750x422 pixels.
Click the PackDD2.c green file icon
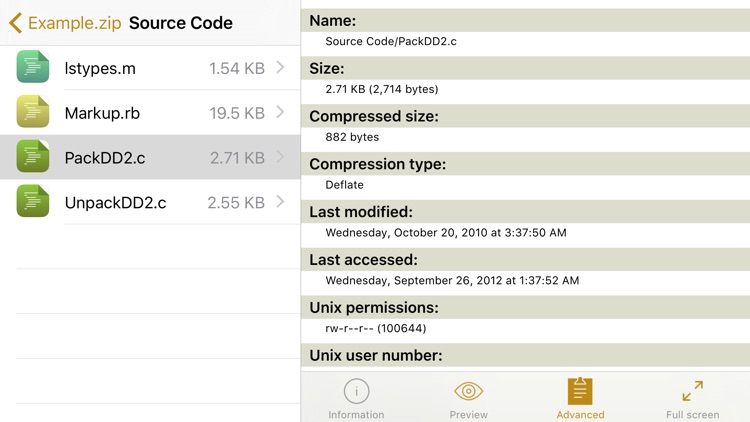(x=33, y=157)
